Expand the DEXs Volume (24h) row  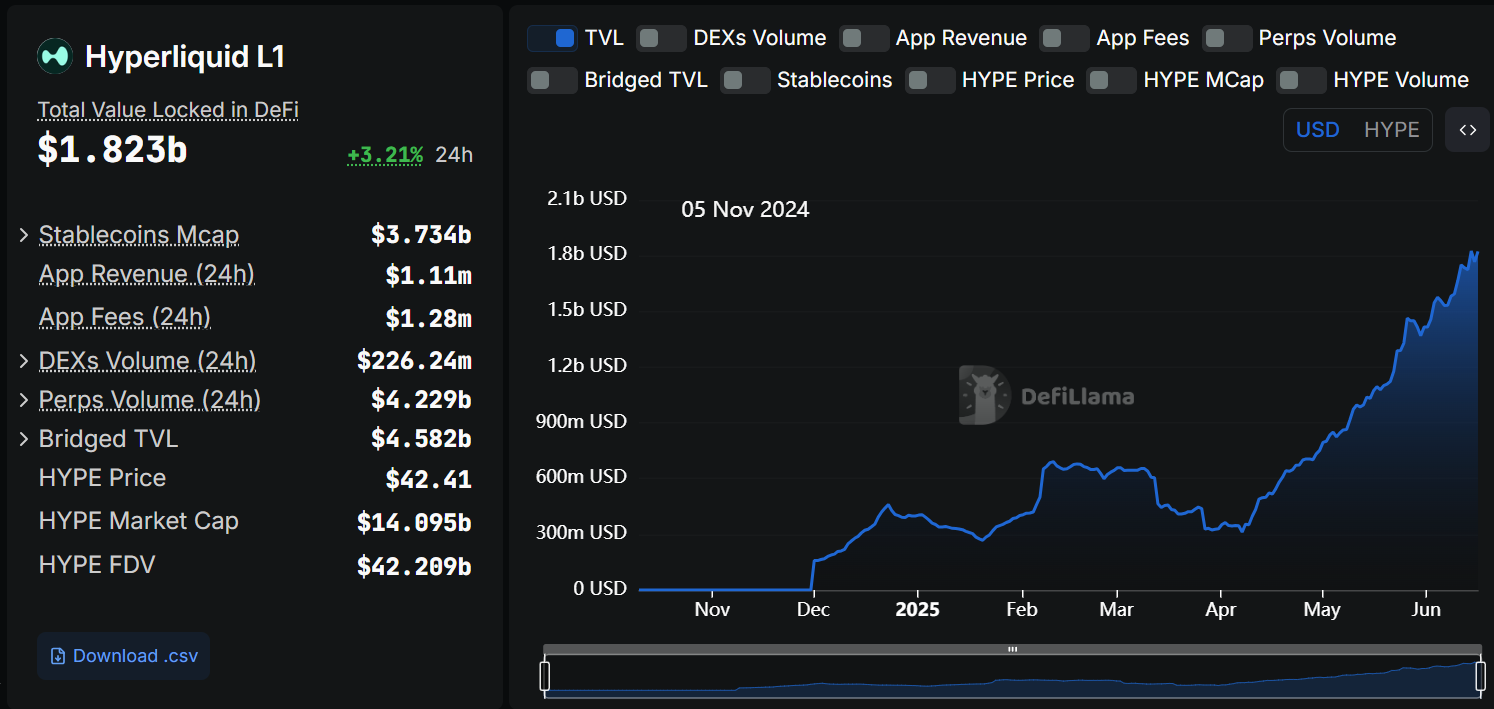coord(24,360)
